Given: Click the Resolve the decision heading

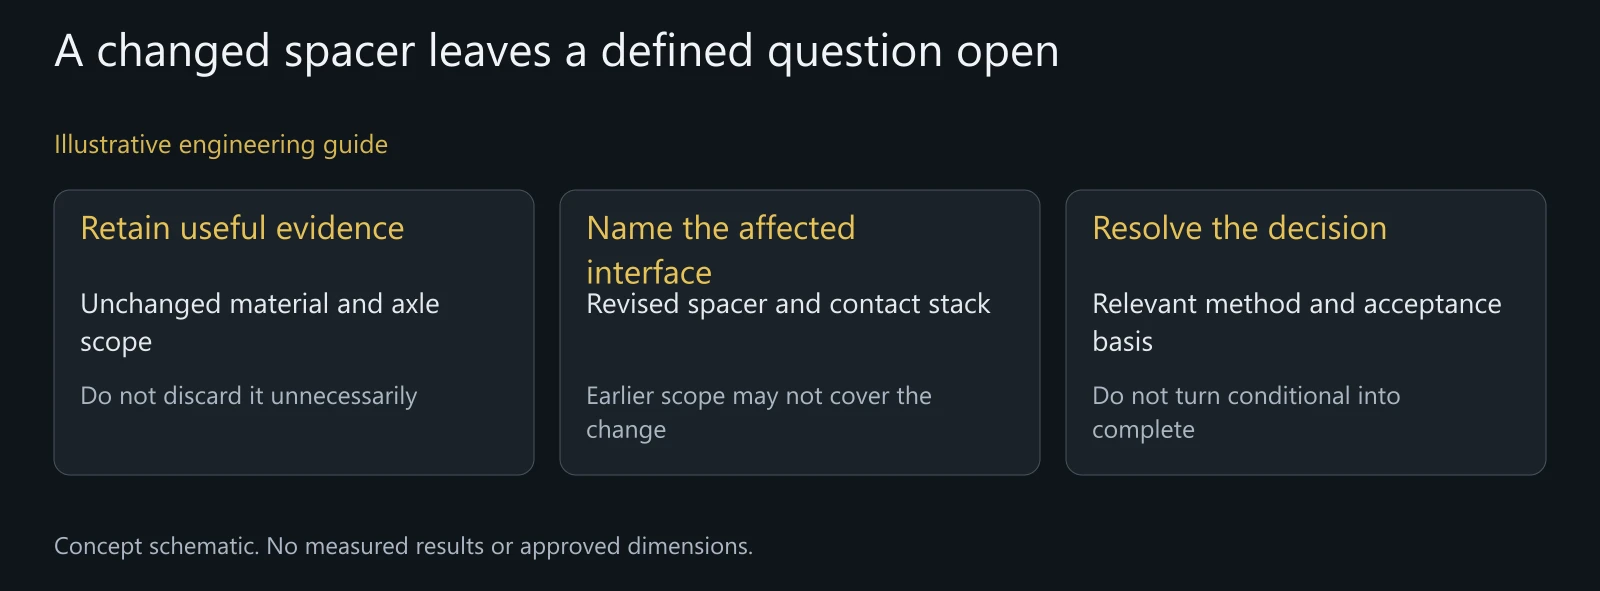Looking at the screenshot, I should tap(1239, 228).
